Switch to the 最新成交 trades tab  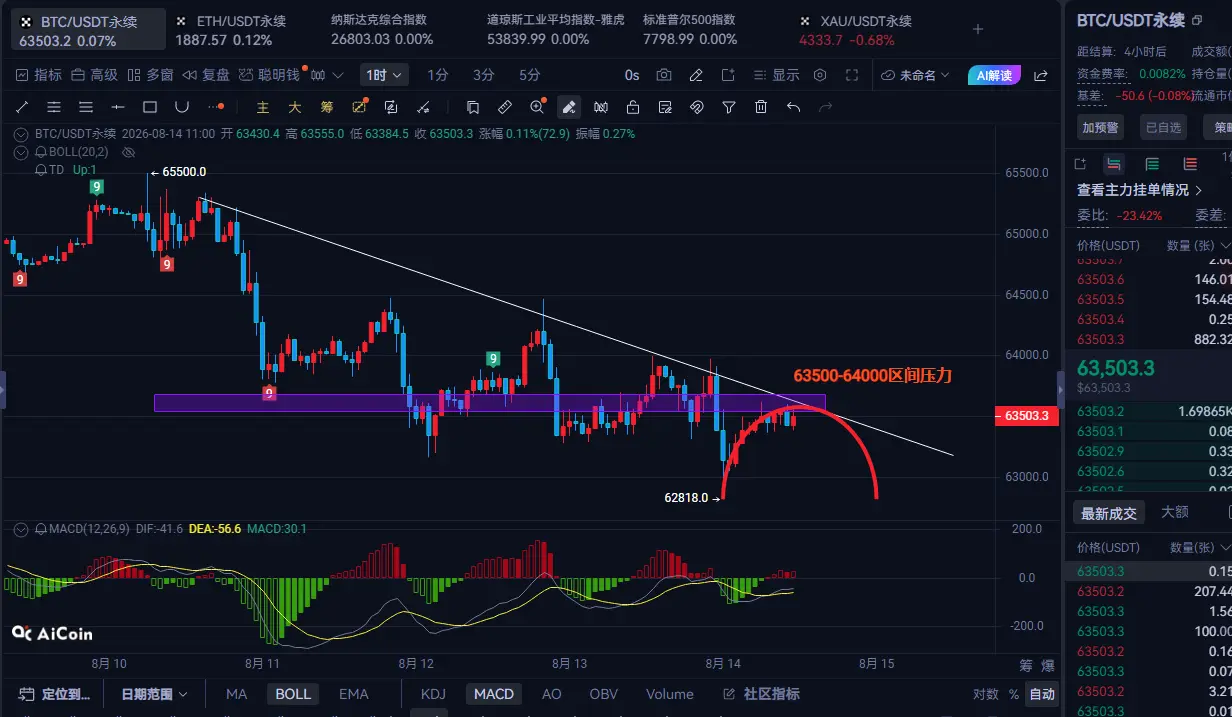1108,513
